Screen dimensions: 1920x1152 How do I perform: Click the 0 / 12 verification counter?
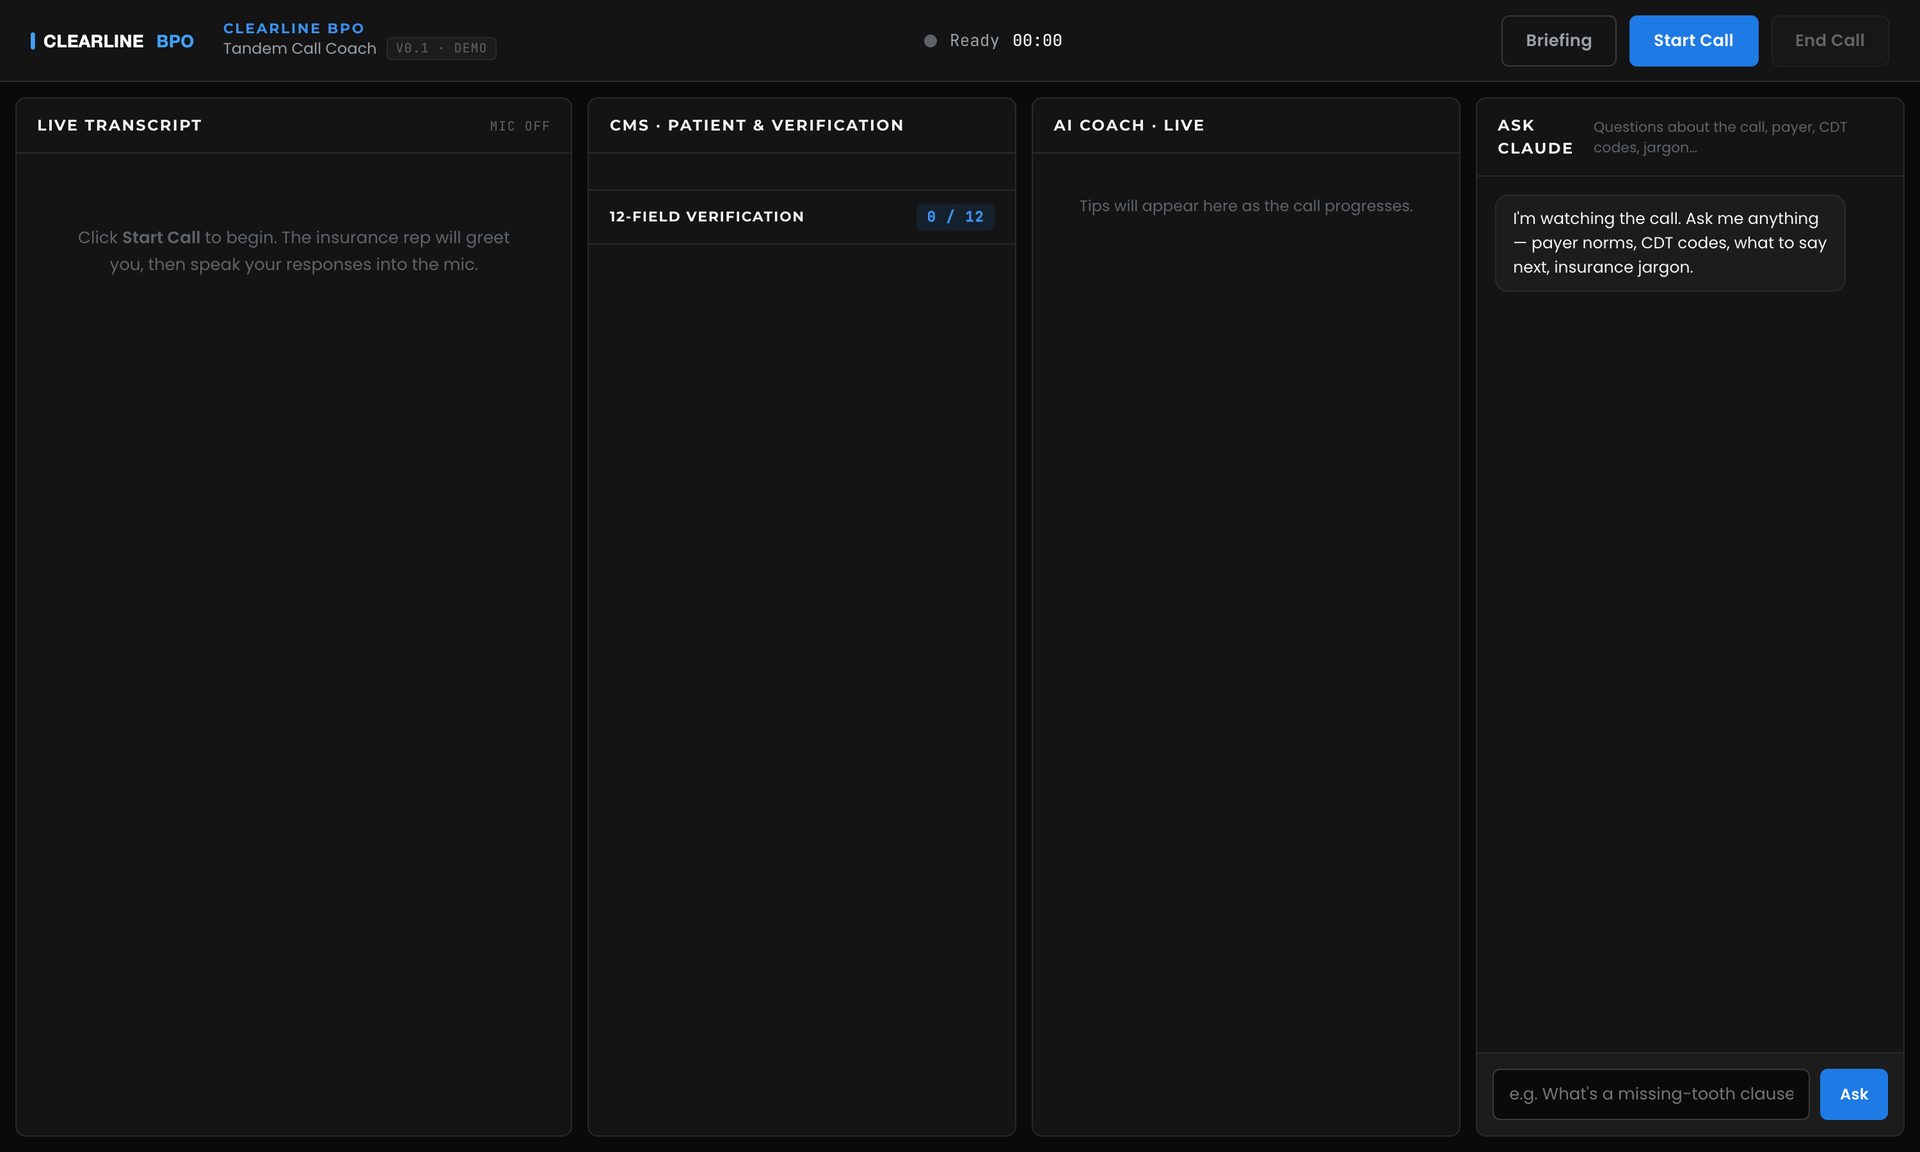point(955,217)
